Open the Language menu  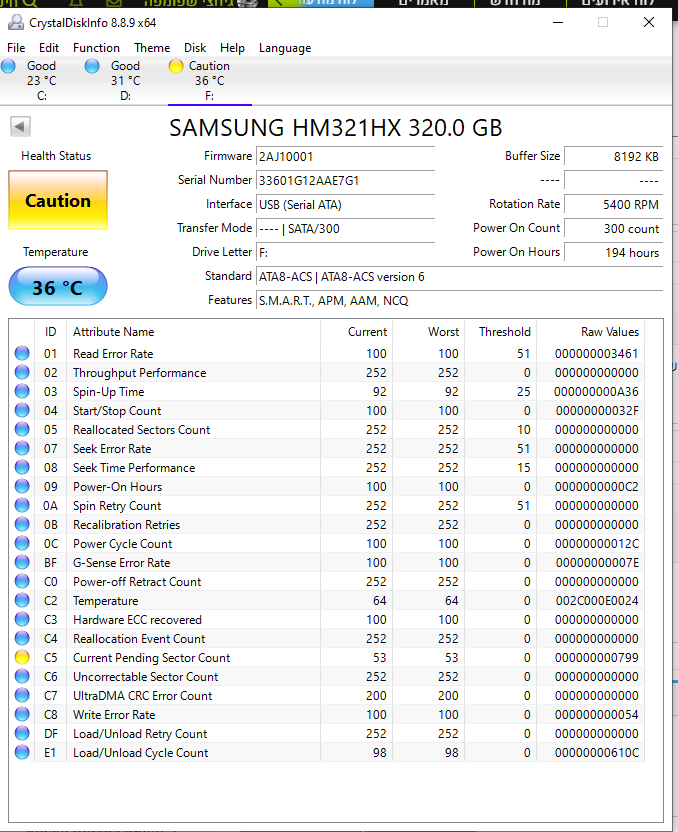285,48
